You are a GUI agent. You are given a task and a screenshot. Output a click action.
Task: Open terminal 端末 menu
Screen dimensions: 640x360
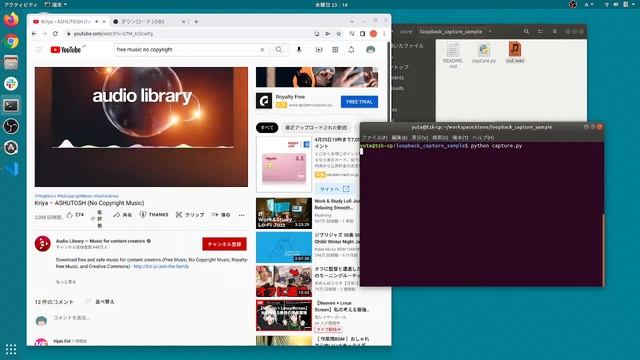[x=460, y=138]
